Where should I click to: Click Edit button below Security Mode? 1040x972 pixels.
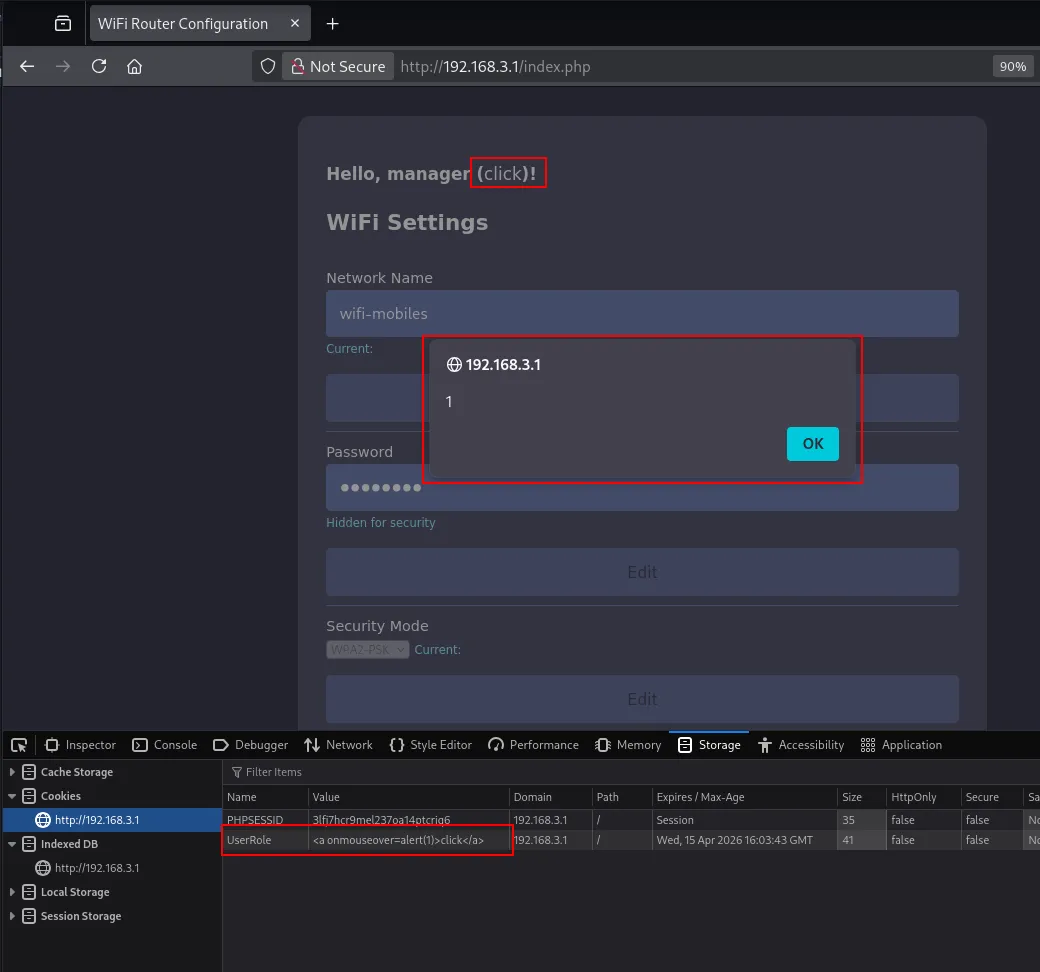pyautogui.click(x=642, y=699)
